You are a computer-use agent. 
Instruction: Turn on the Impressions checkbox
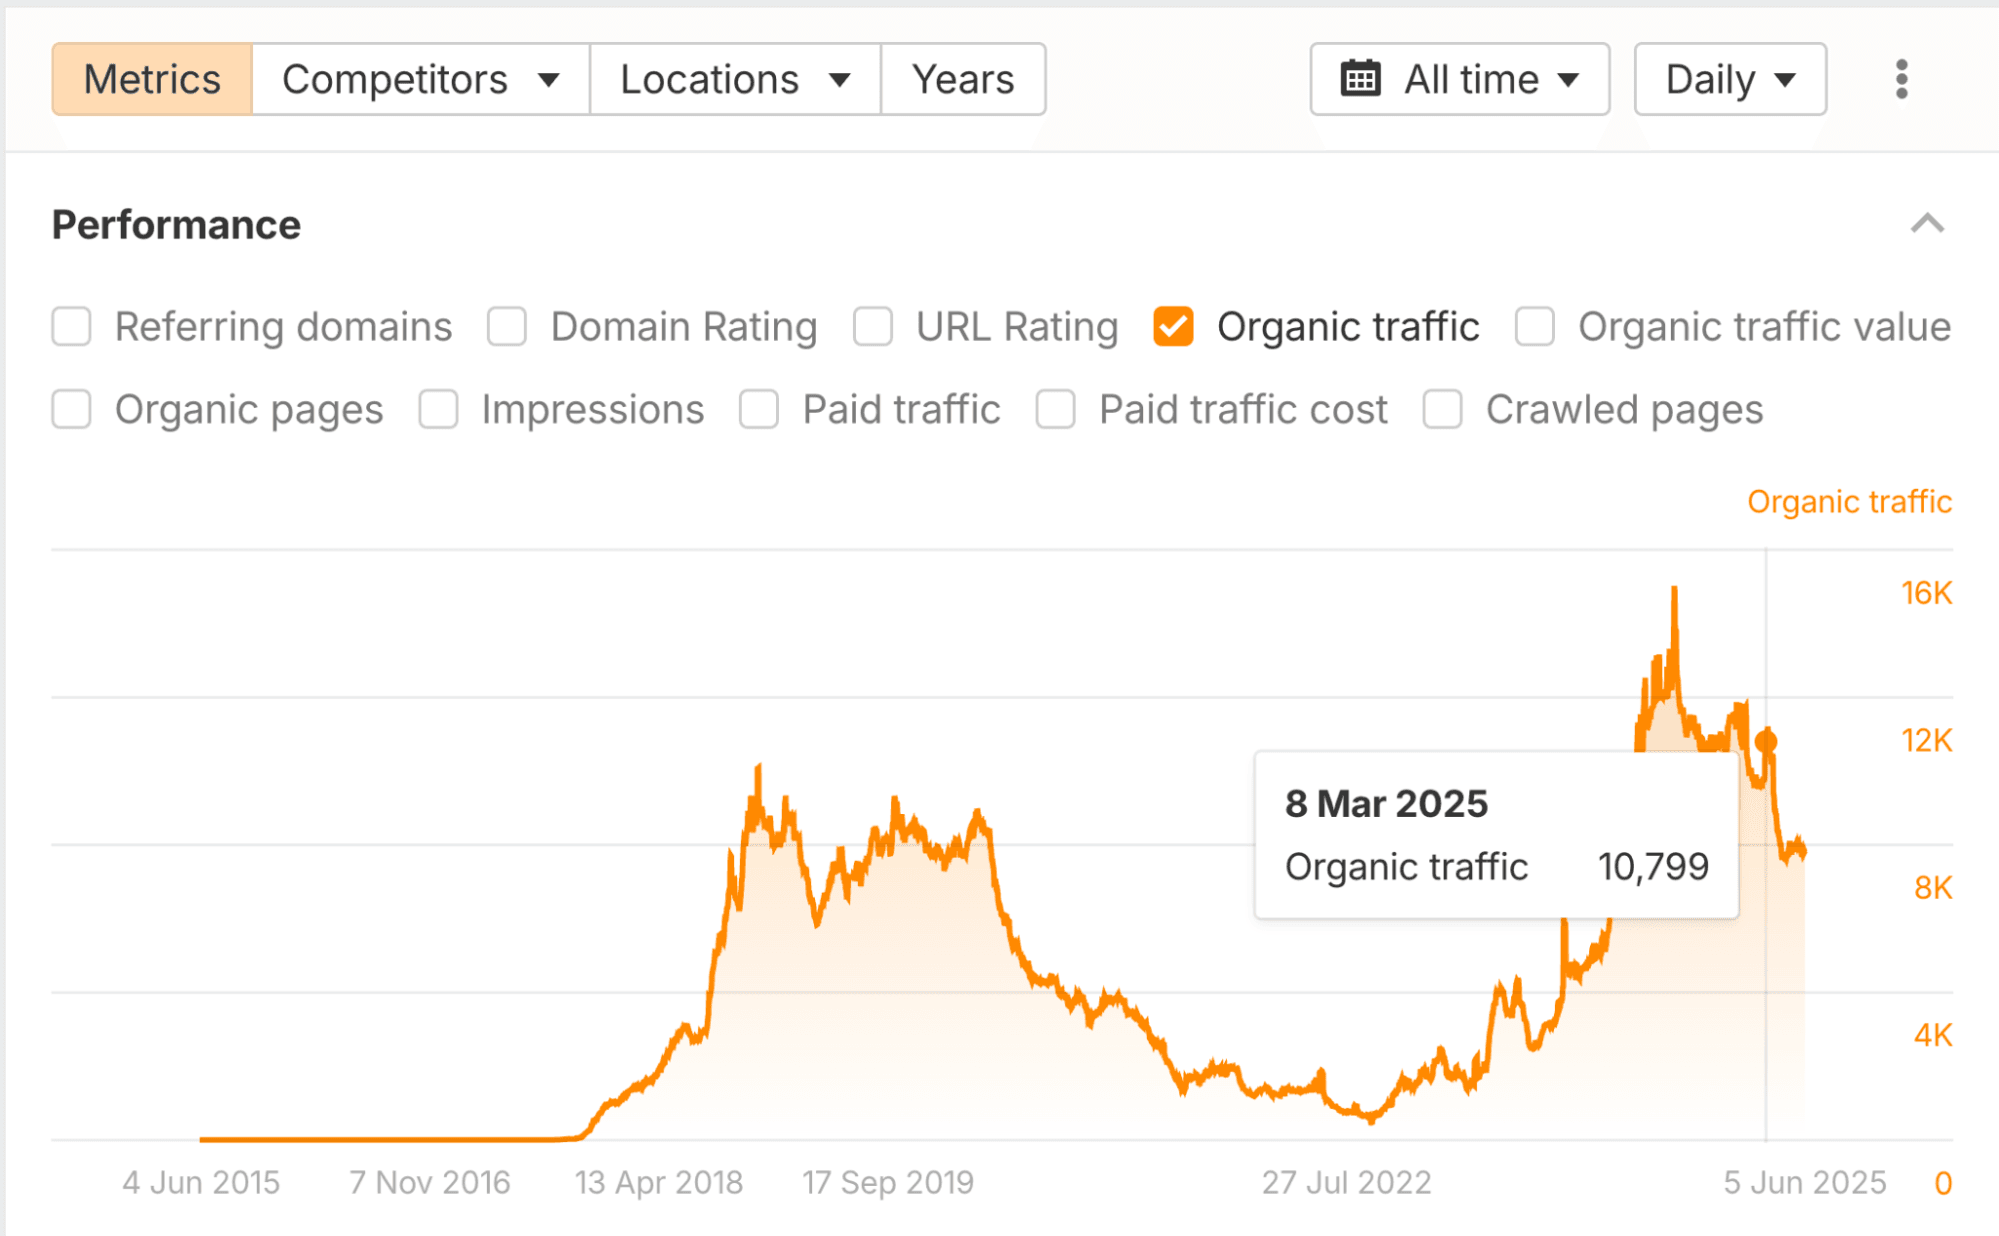439,410
